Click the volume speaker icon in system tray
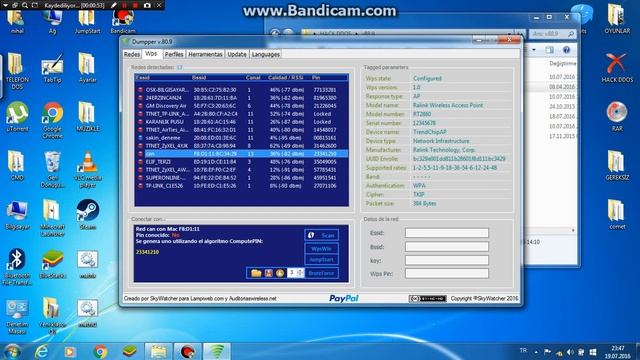 570,352
